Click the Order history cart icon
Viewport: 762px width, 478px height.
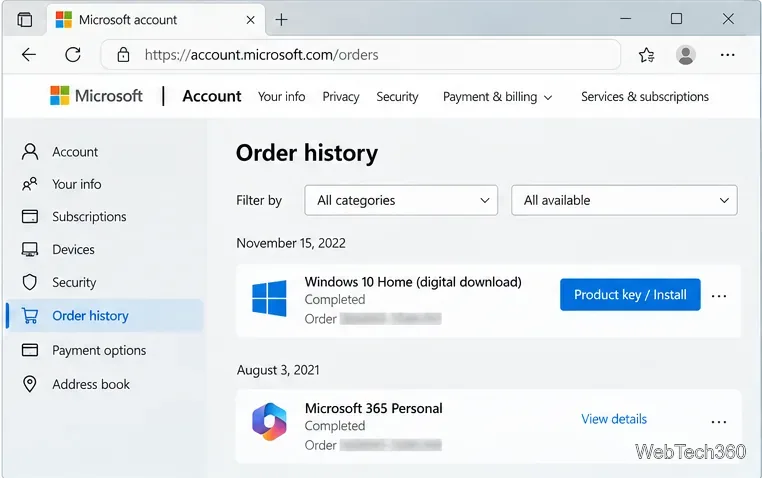30,316
